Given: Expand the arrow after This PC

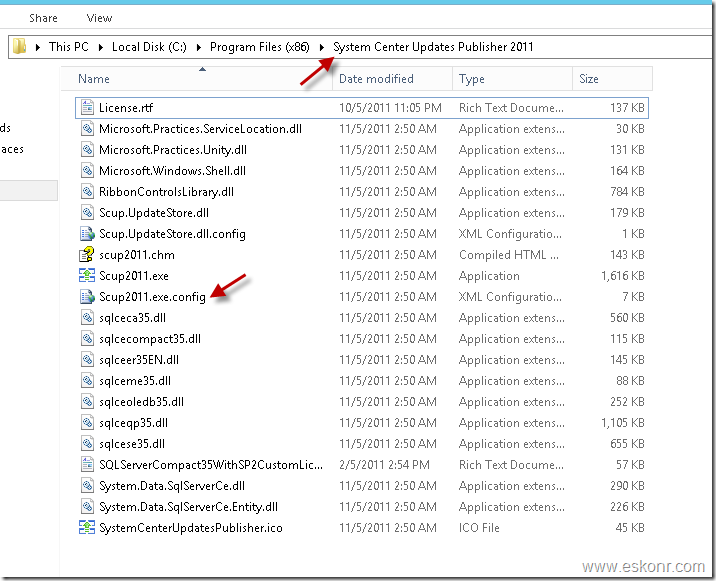Looking at the screenshot, I should tap(100, 47).
